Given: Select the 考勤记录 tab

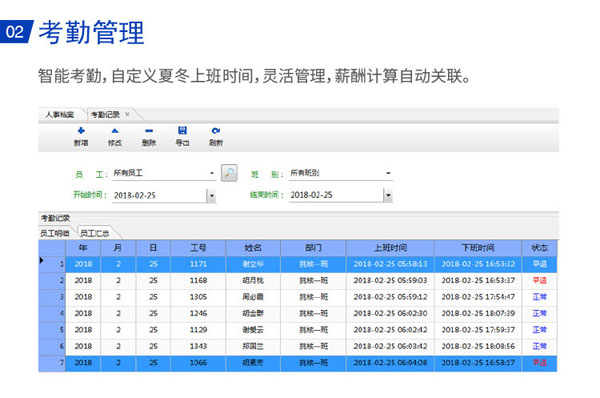Looking at the screenshot, I should (x=105, y=114).
